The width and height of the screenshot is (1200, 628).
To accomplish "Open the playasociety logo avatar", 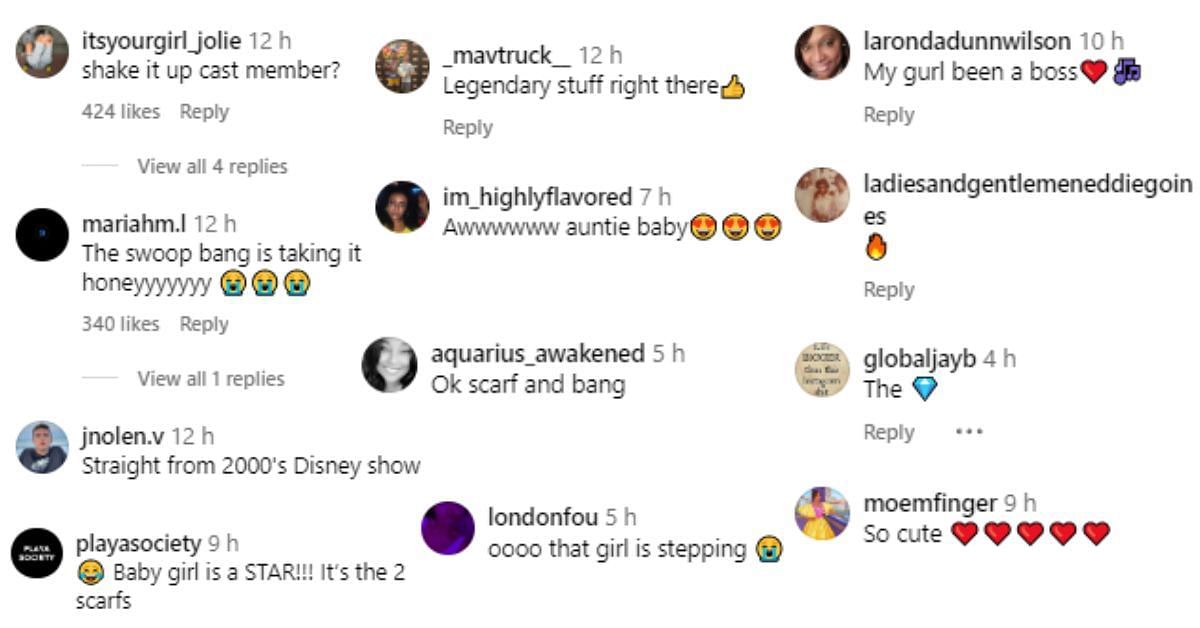I will click(37, 552).
